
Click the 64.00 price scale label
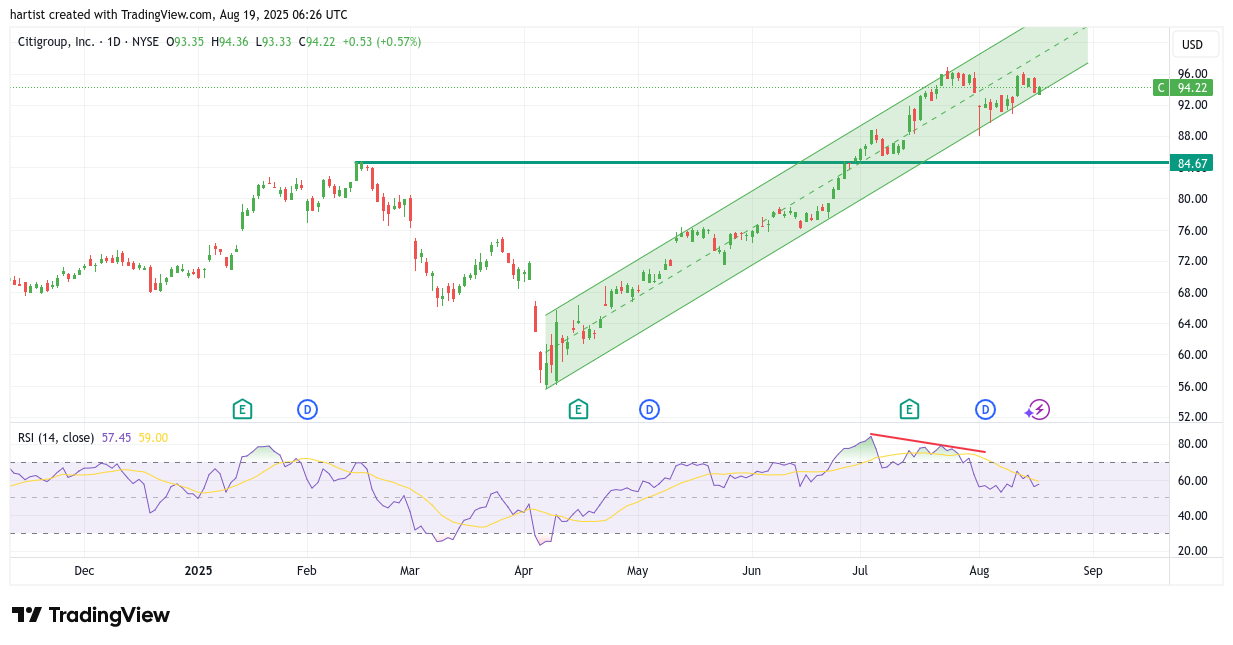point(1192,324)
